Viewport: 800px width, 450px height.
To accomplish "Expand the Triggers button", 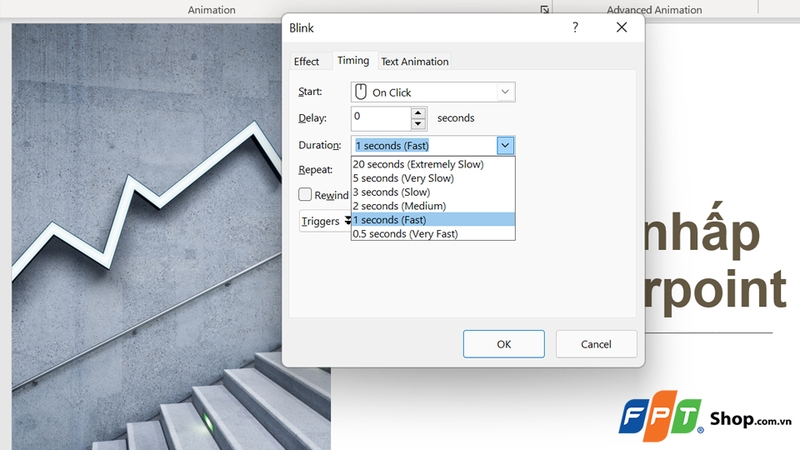I will pos(325,221).
